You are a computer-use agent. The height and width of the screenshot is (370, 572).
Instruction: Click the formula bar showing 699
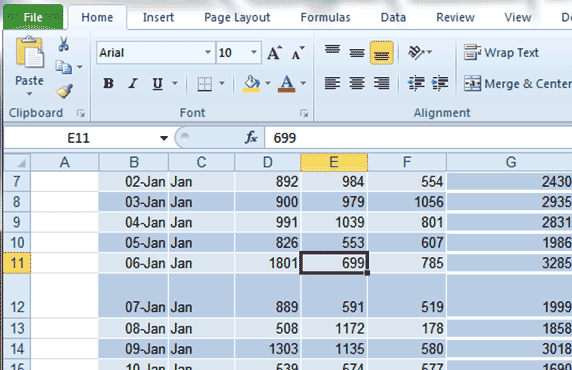(x=418, y=138)
